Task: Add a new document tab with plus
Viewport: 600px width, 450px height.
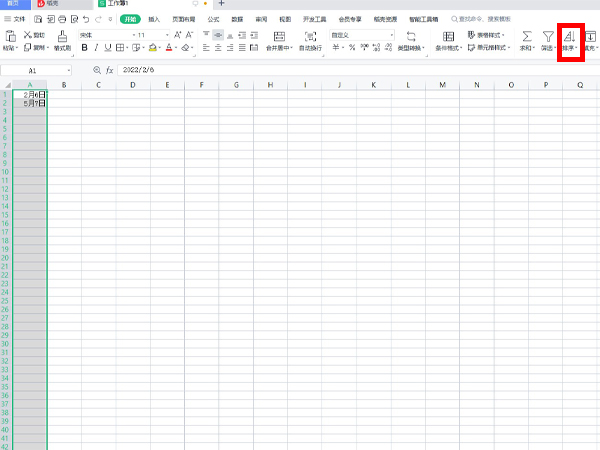Action: click(221, 3)
